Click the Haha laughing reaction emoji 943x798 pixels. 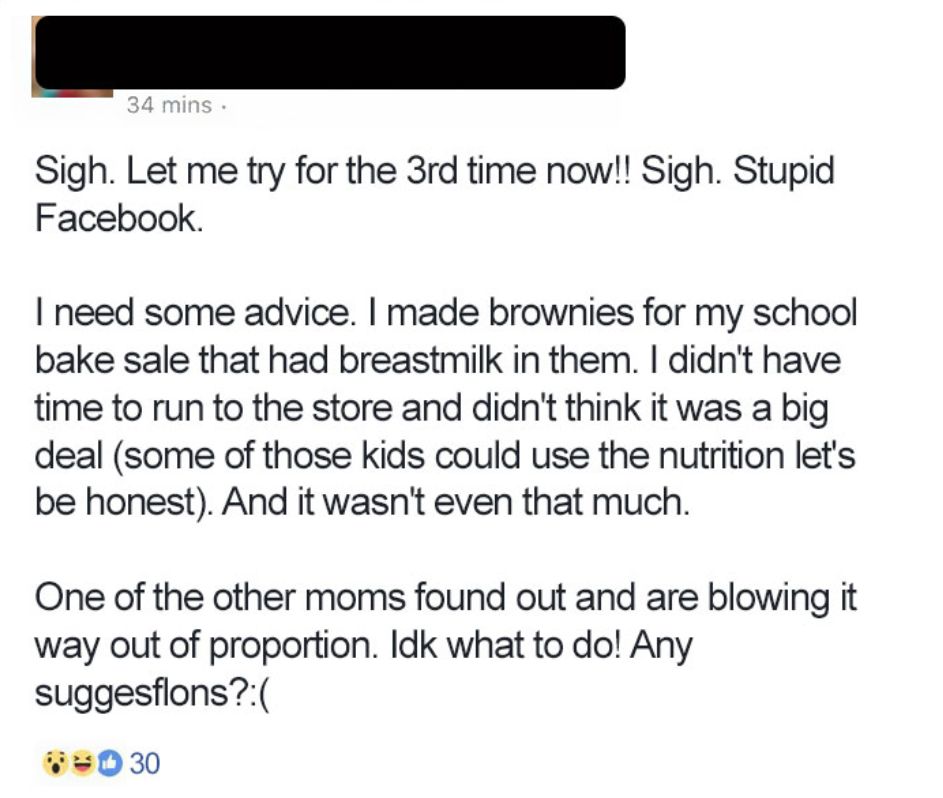82,764
